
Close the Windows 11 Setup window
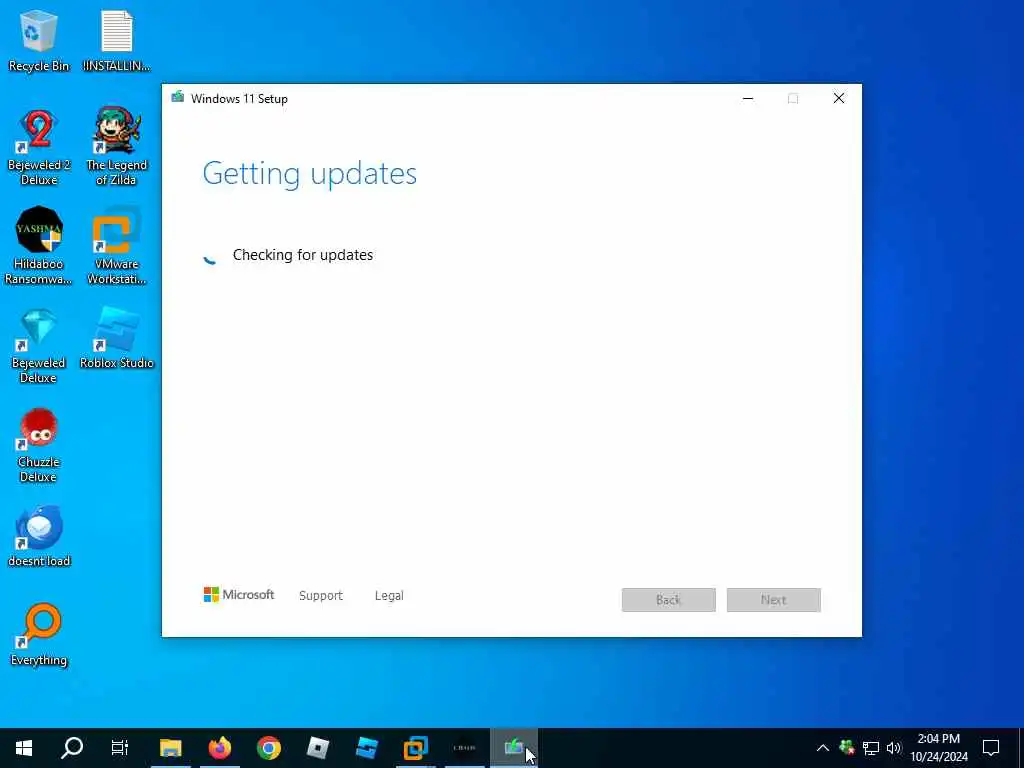(x=839, y=99)
